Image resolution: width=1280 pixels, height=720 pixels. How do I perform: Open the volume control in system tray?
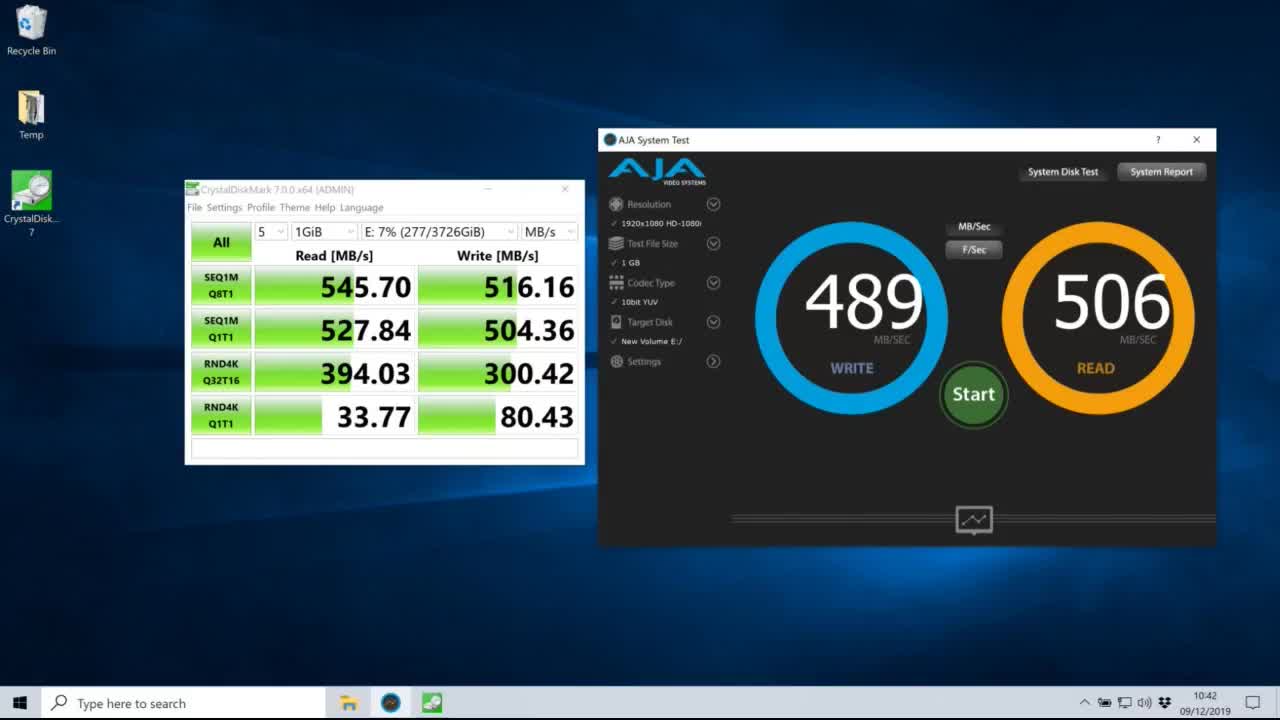point(1144,703)
